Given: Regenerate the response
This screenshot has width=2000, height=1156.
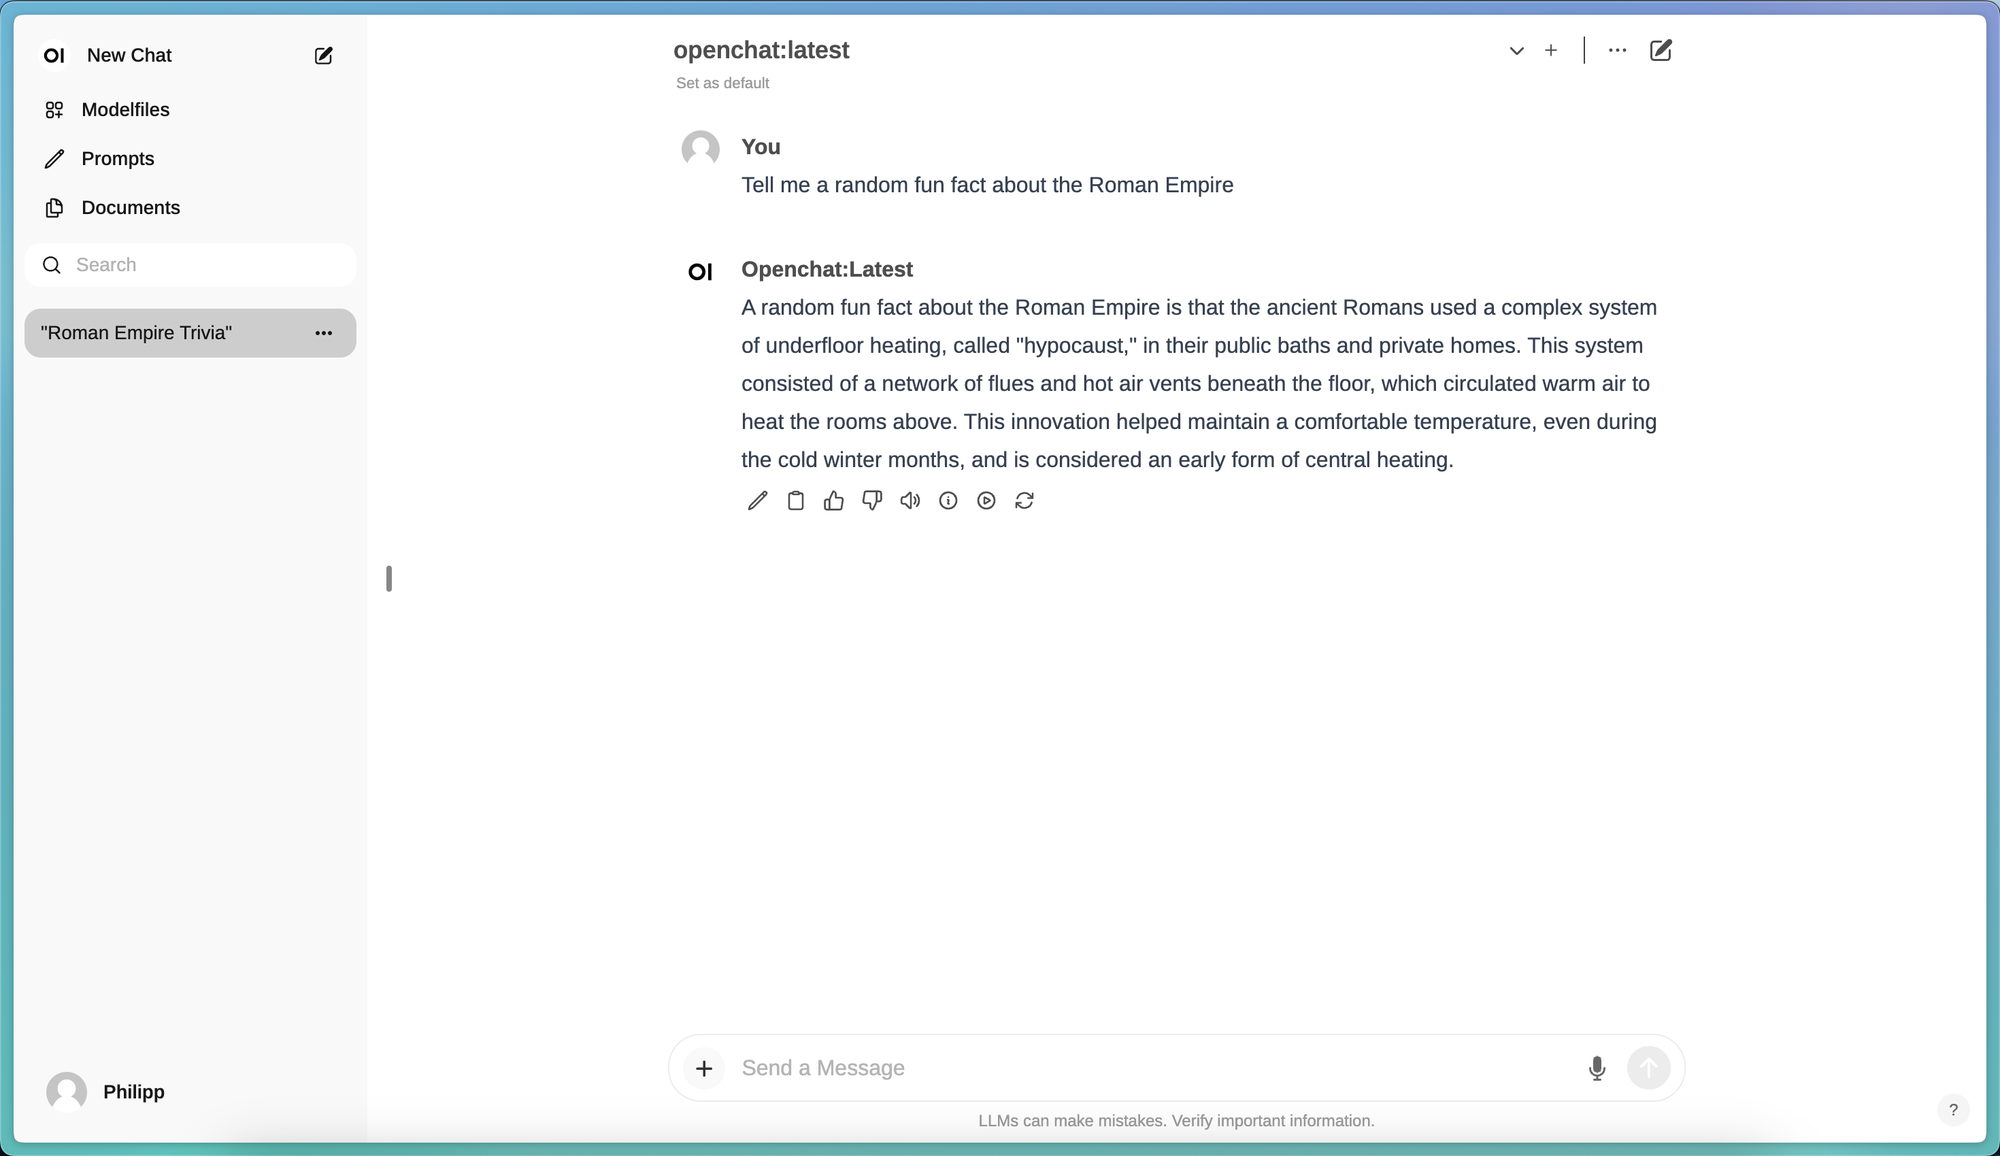Looking at the screenshot, I should tap(1024, 501).
